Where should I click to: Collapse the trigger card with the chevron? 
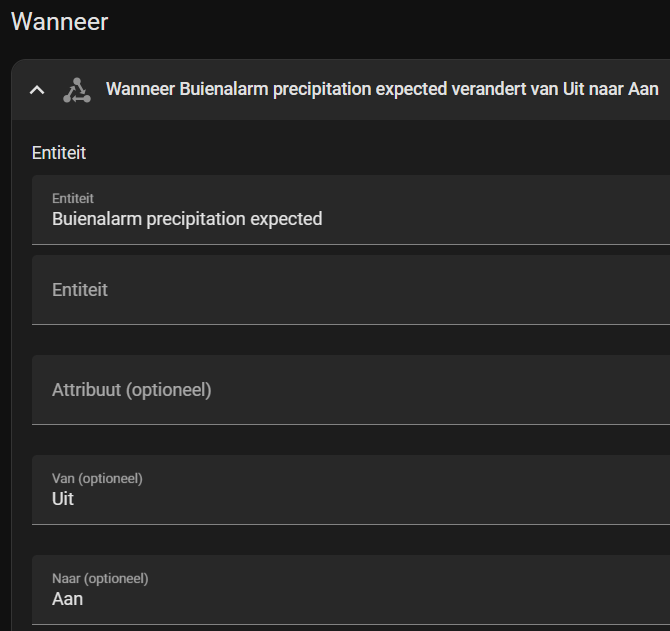pos(37,90)
